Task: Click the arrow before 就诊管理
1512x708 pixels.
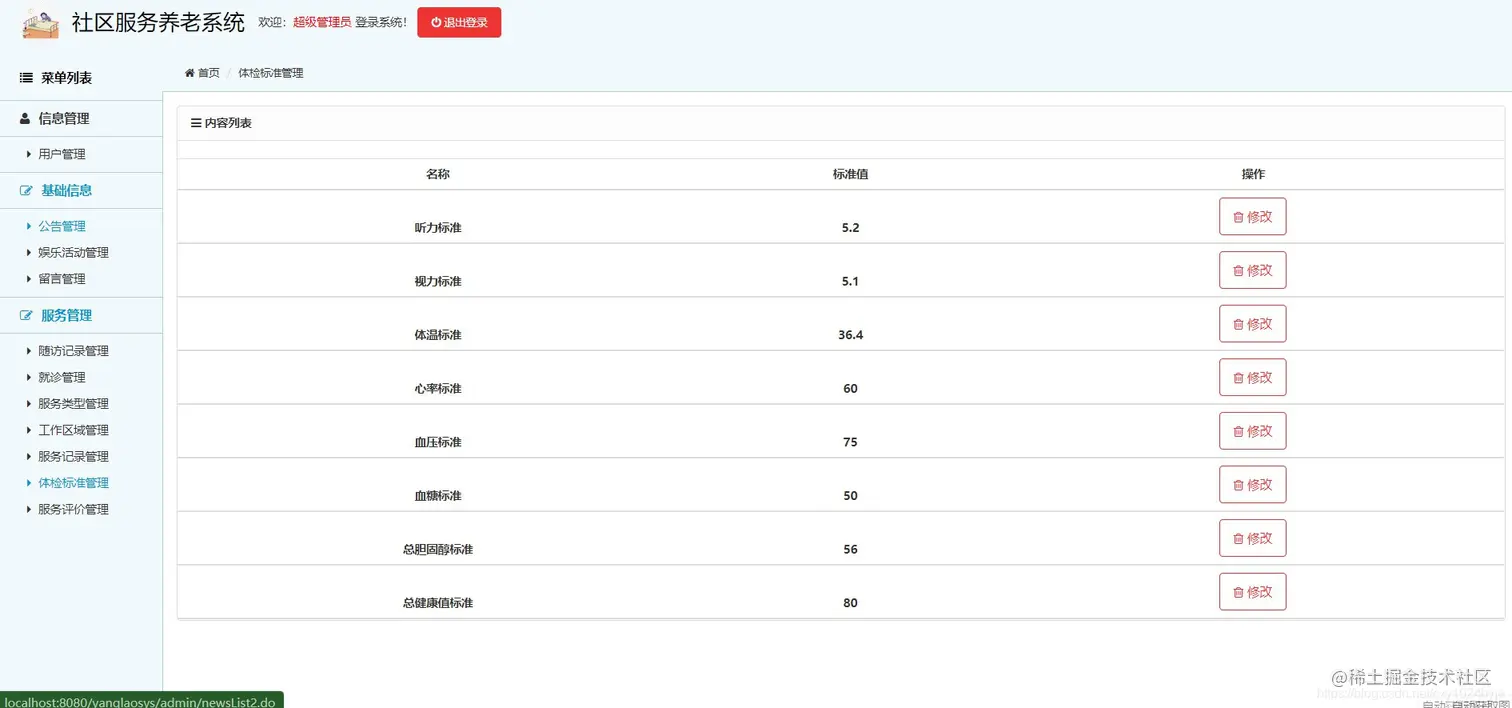Action: 29,378
